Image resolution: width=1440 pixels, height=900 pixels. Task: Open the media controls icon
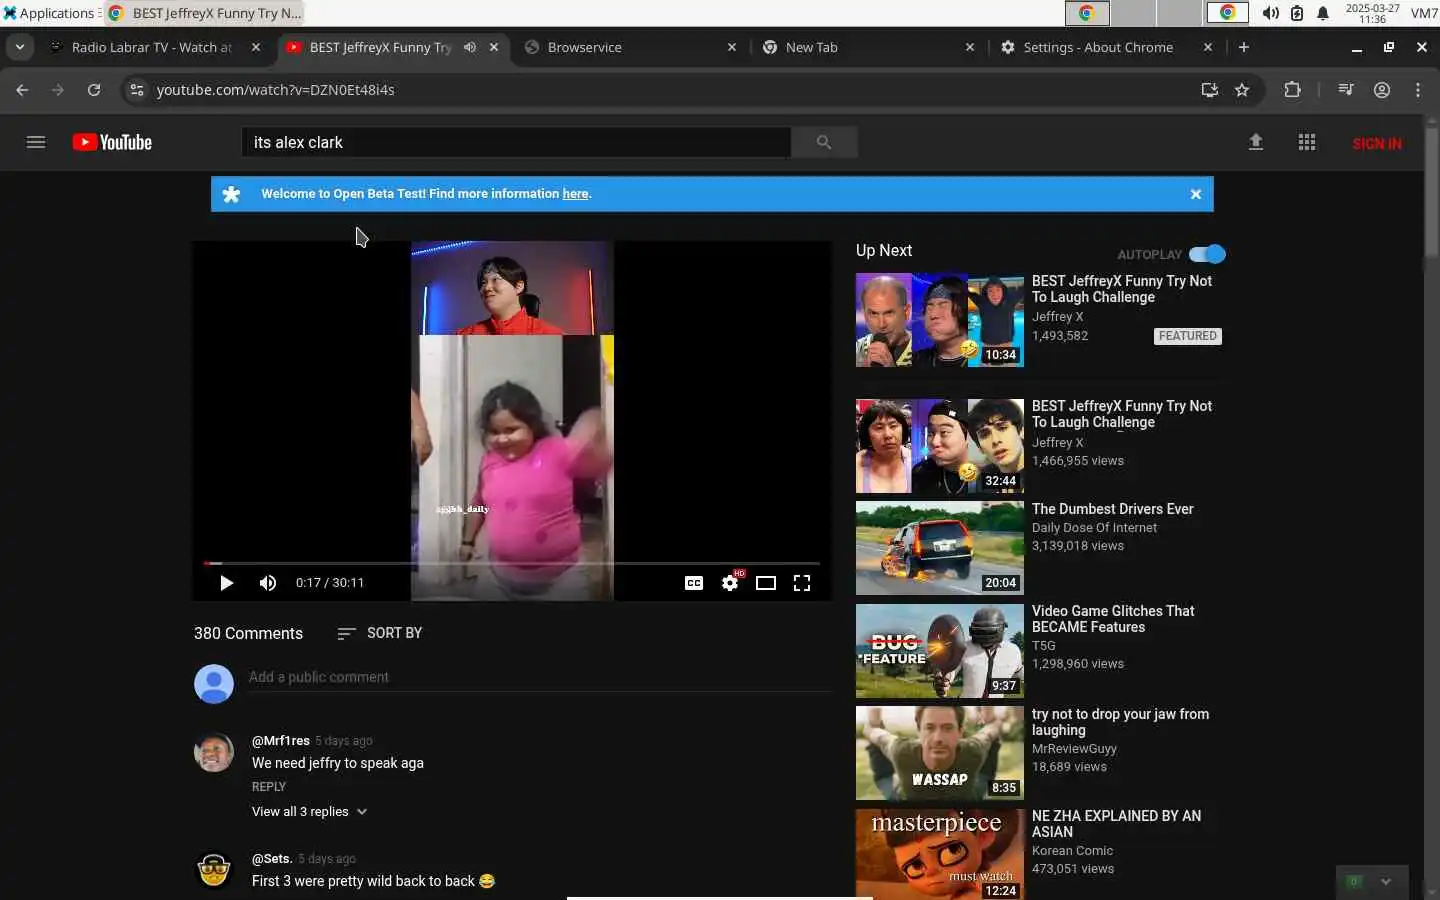1346,90
